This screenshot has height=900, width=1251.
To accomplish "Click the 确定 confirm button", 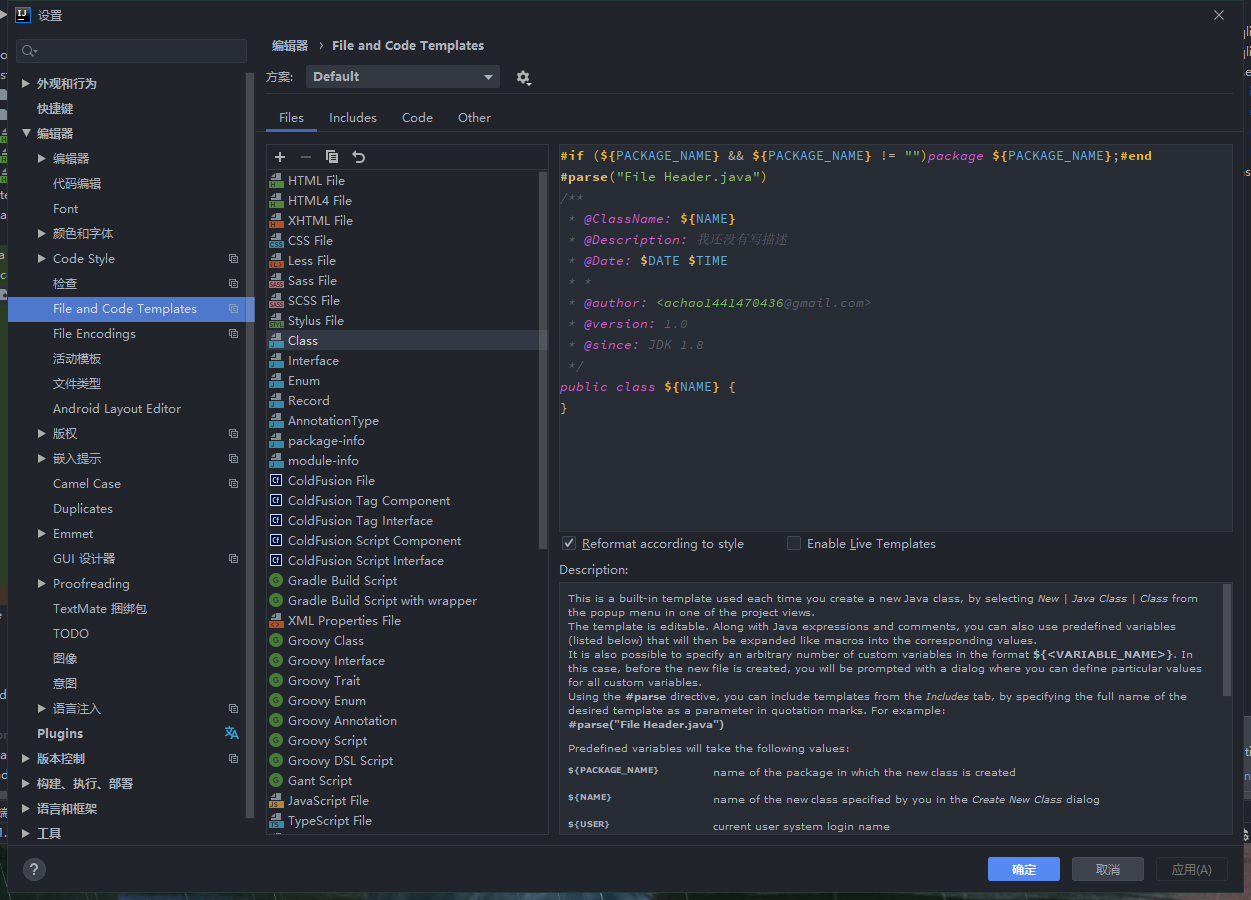I will pyautogui.click(x=1023, y=869).
